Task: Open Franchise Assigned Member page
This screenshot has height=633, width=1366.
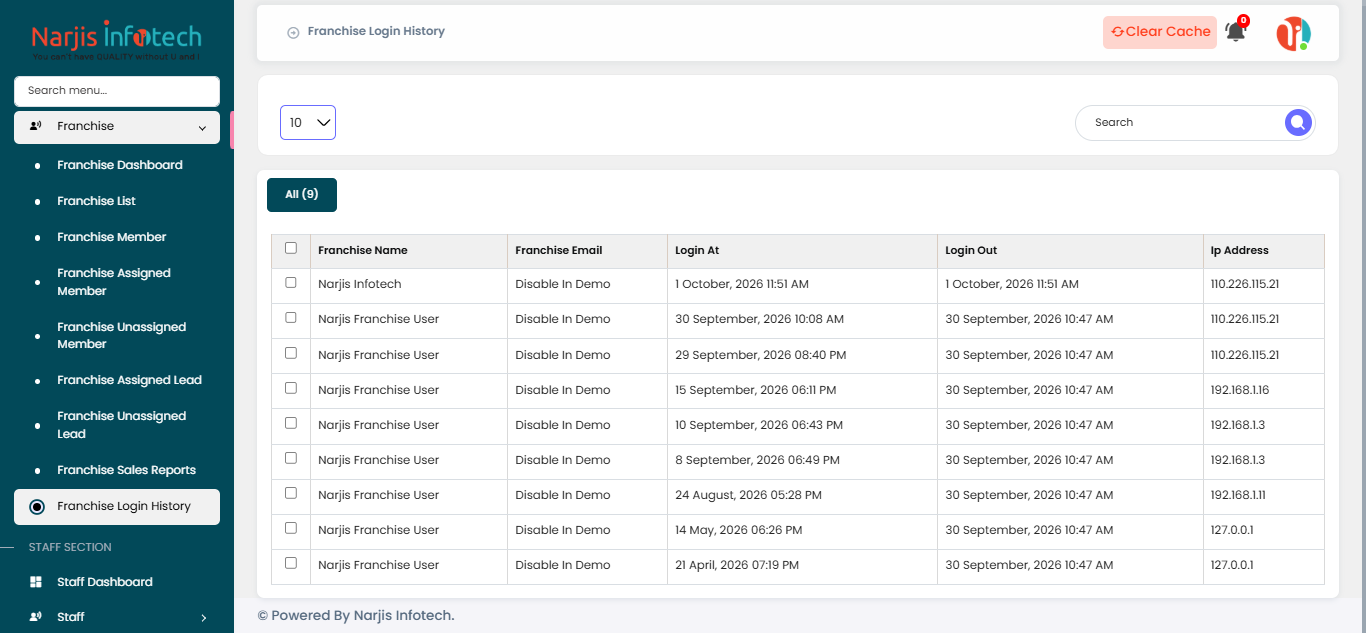Action: [114, 282]
